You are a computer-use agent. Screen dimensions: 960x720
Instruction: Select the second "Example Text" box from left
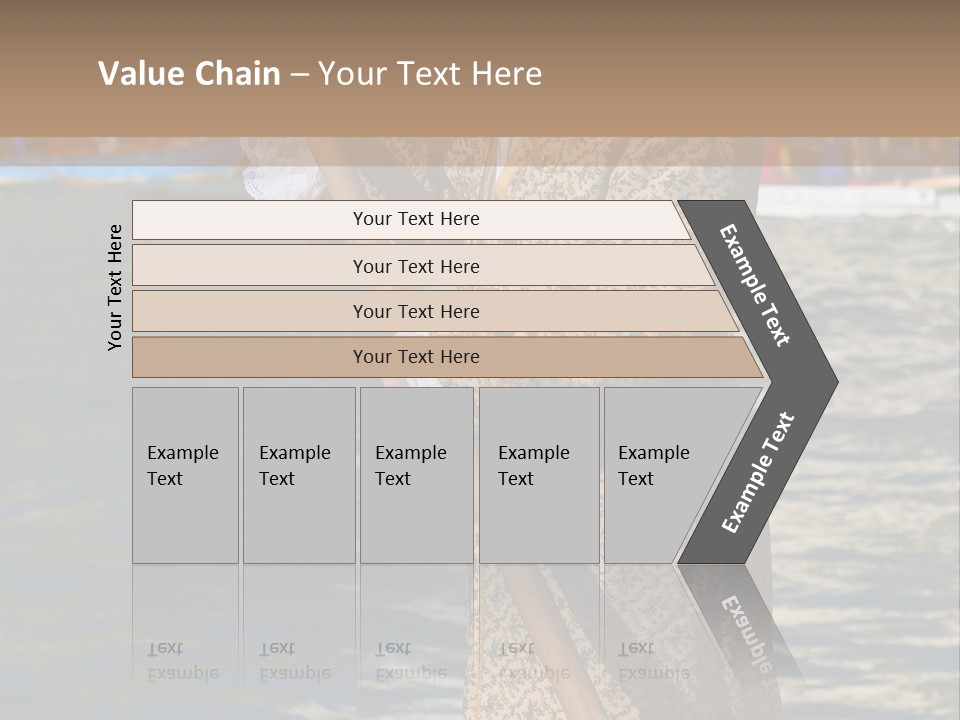point(298,475)
